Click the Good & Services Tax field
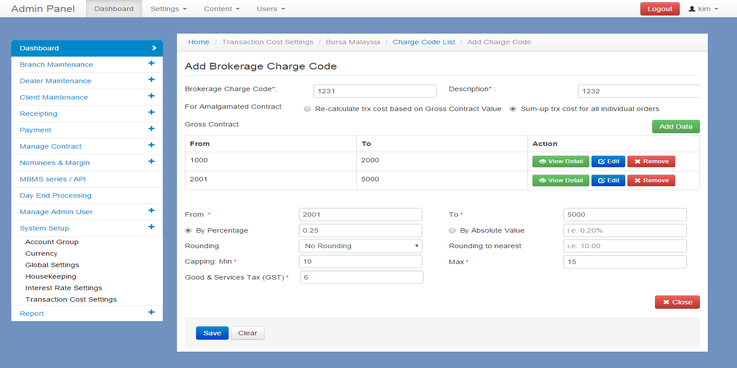The image size is (737, 368). coord(361,277)
